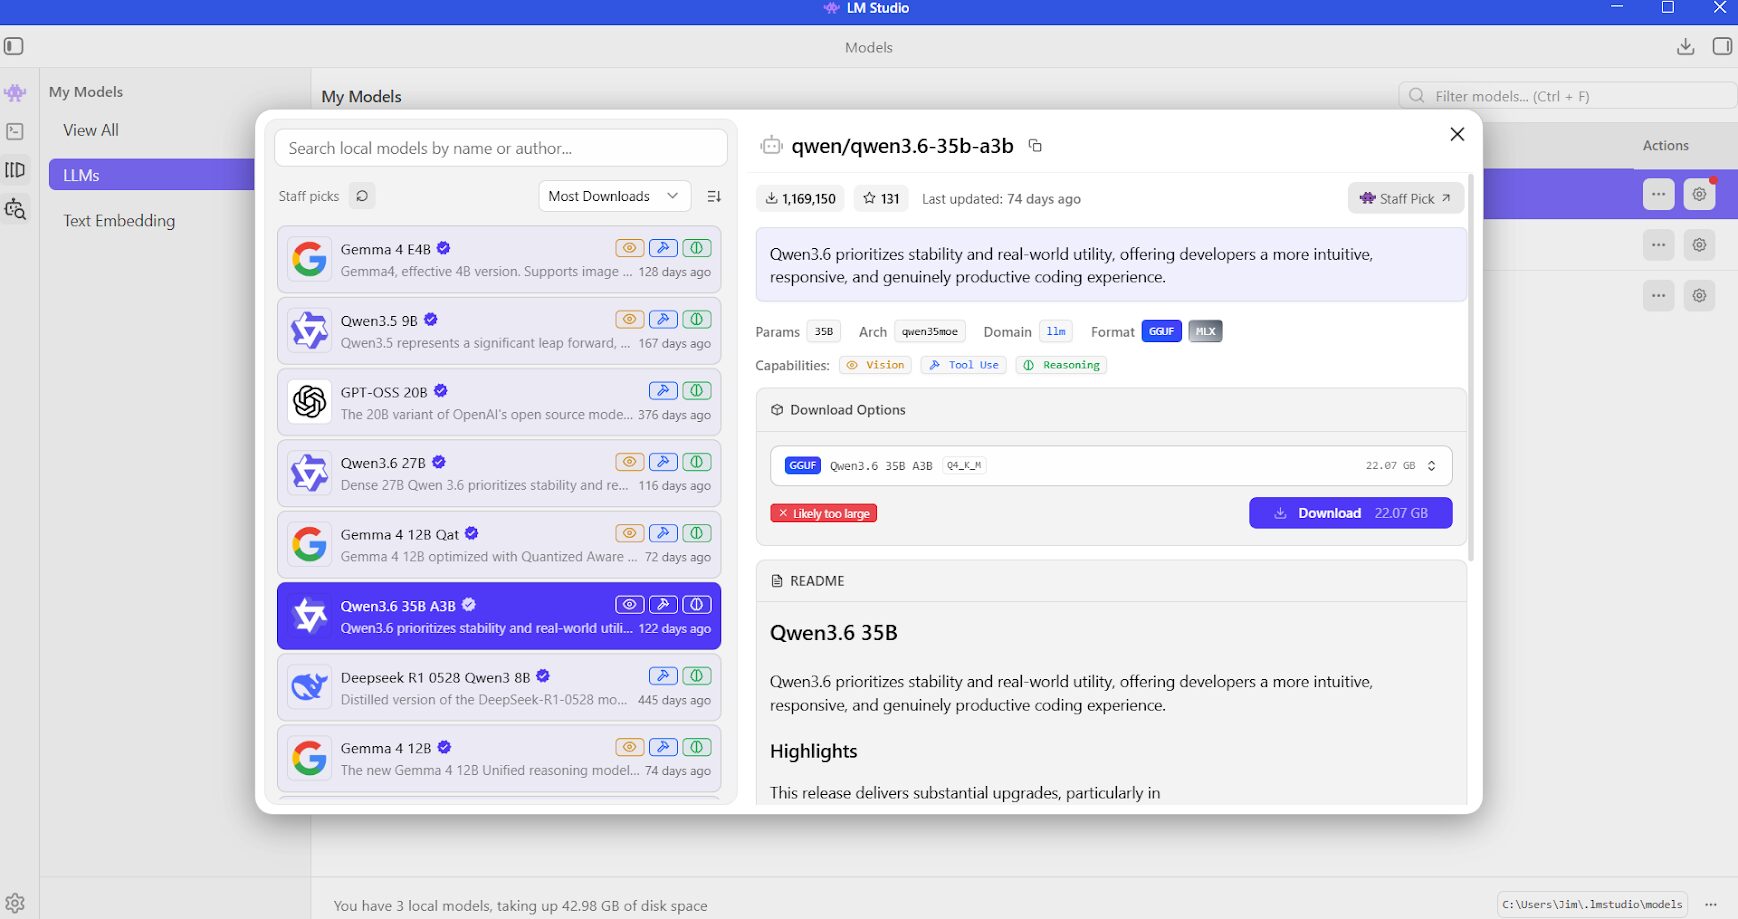Toggle the left sidebar panel icon
Viewport: 1738px width, 919px height.
click(x=14, y=46)
